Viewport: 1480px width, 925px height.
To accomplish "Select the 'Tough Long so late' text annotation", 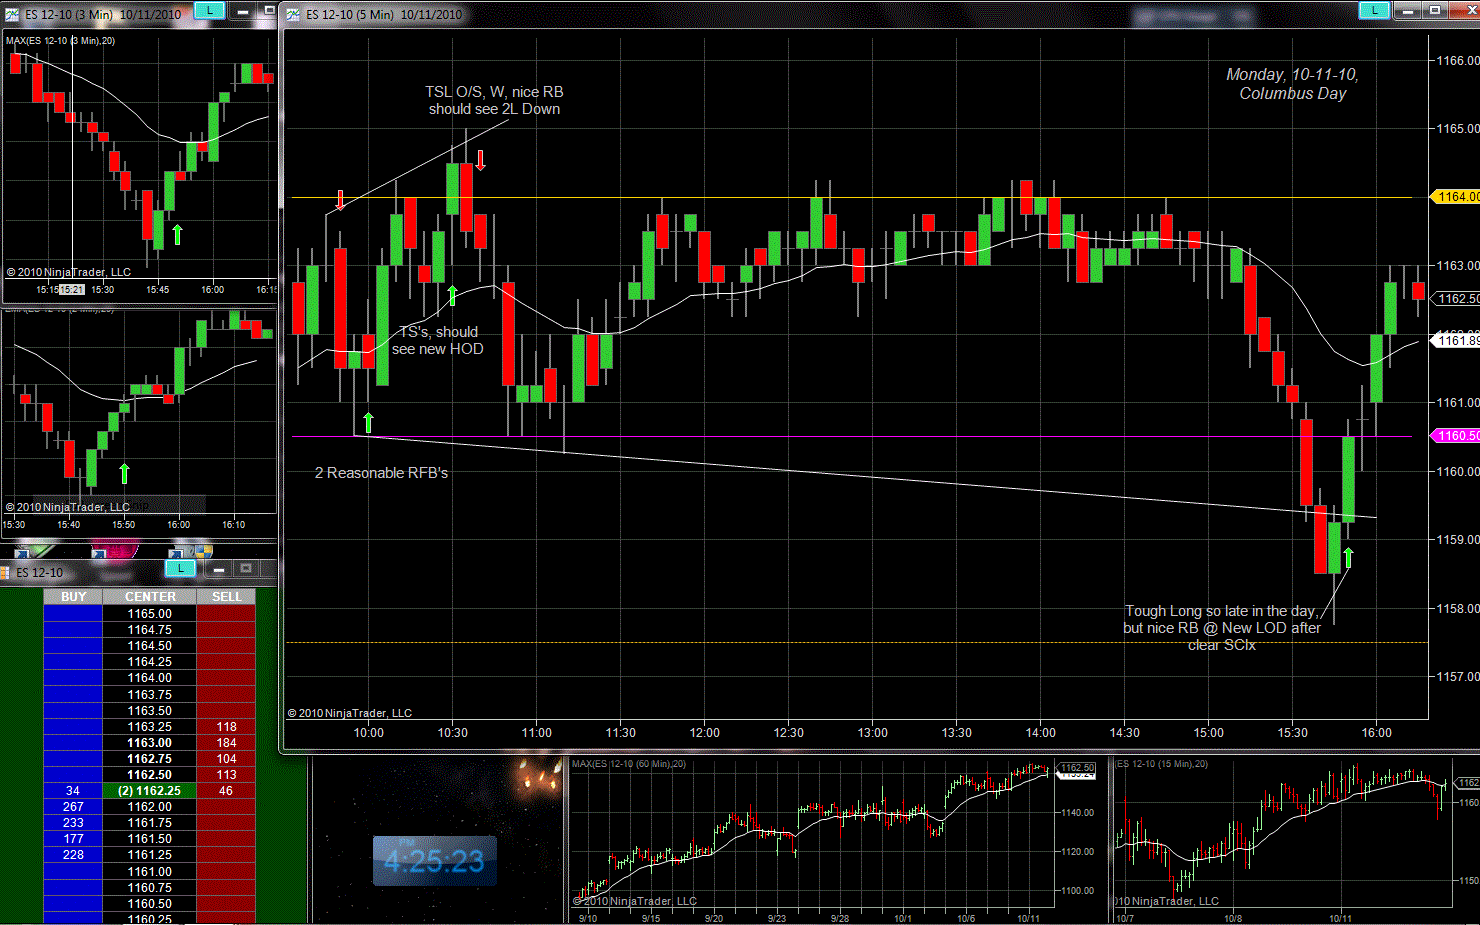I will pyautogui.click(x=1221, y=628).
